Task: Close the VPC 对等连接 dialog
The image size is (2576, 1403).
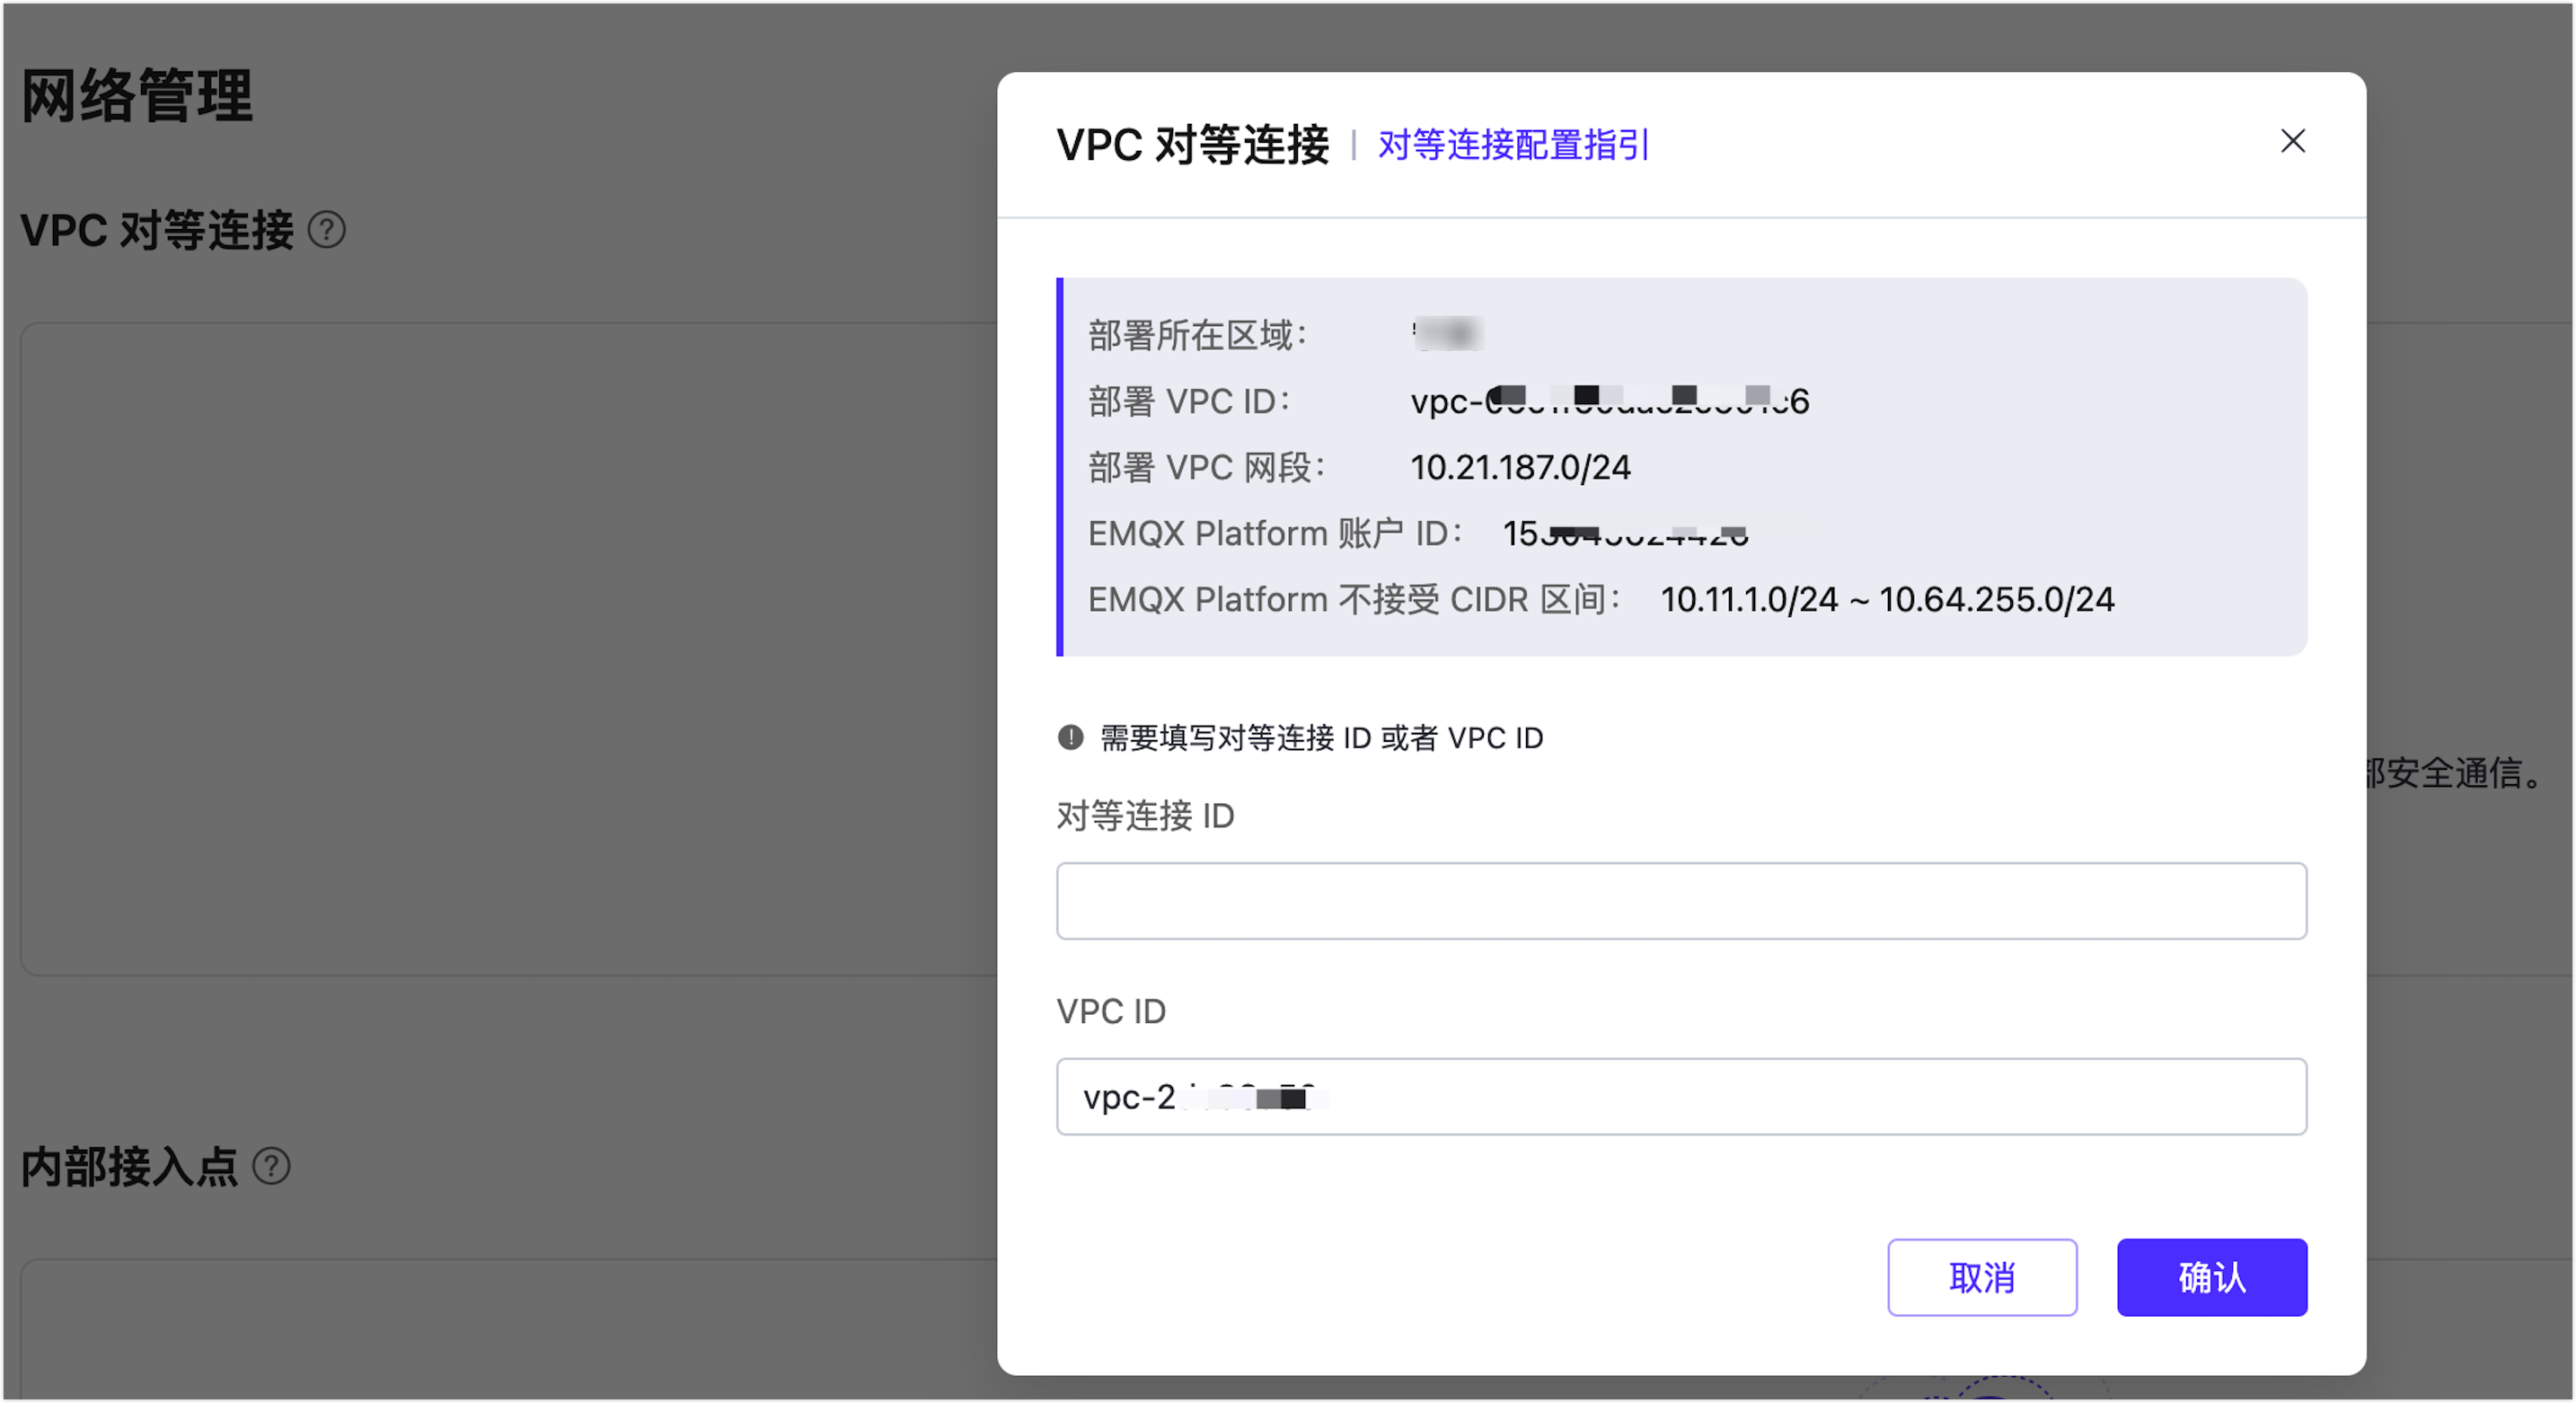Action: point(2292,141)
